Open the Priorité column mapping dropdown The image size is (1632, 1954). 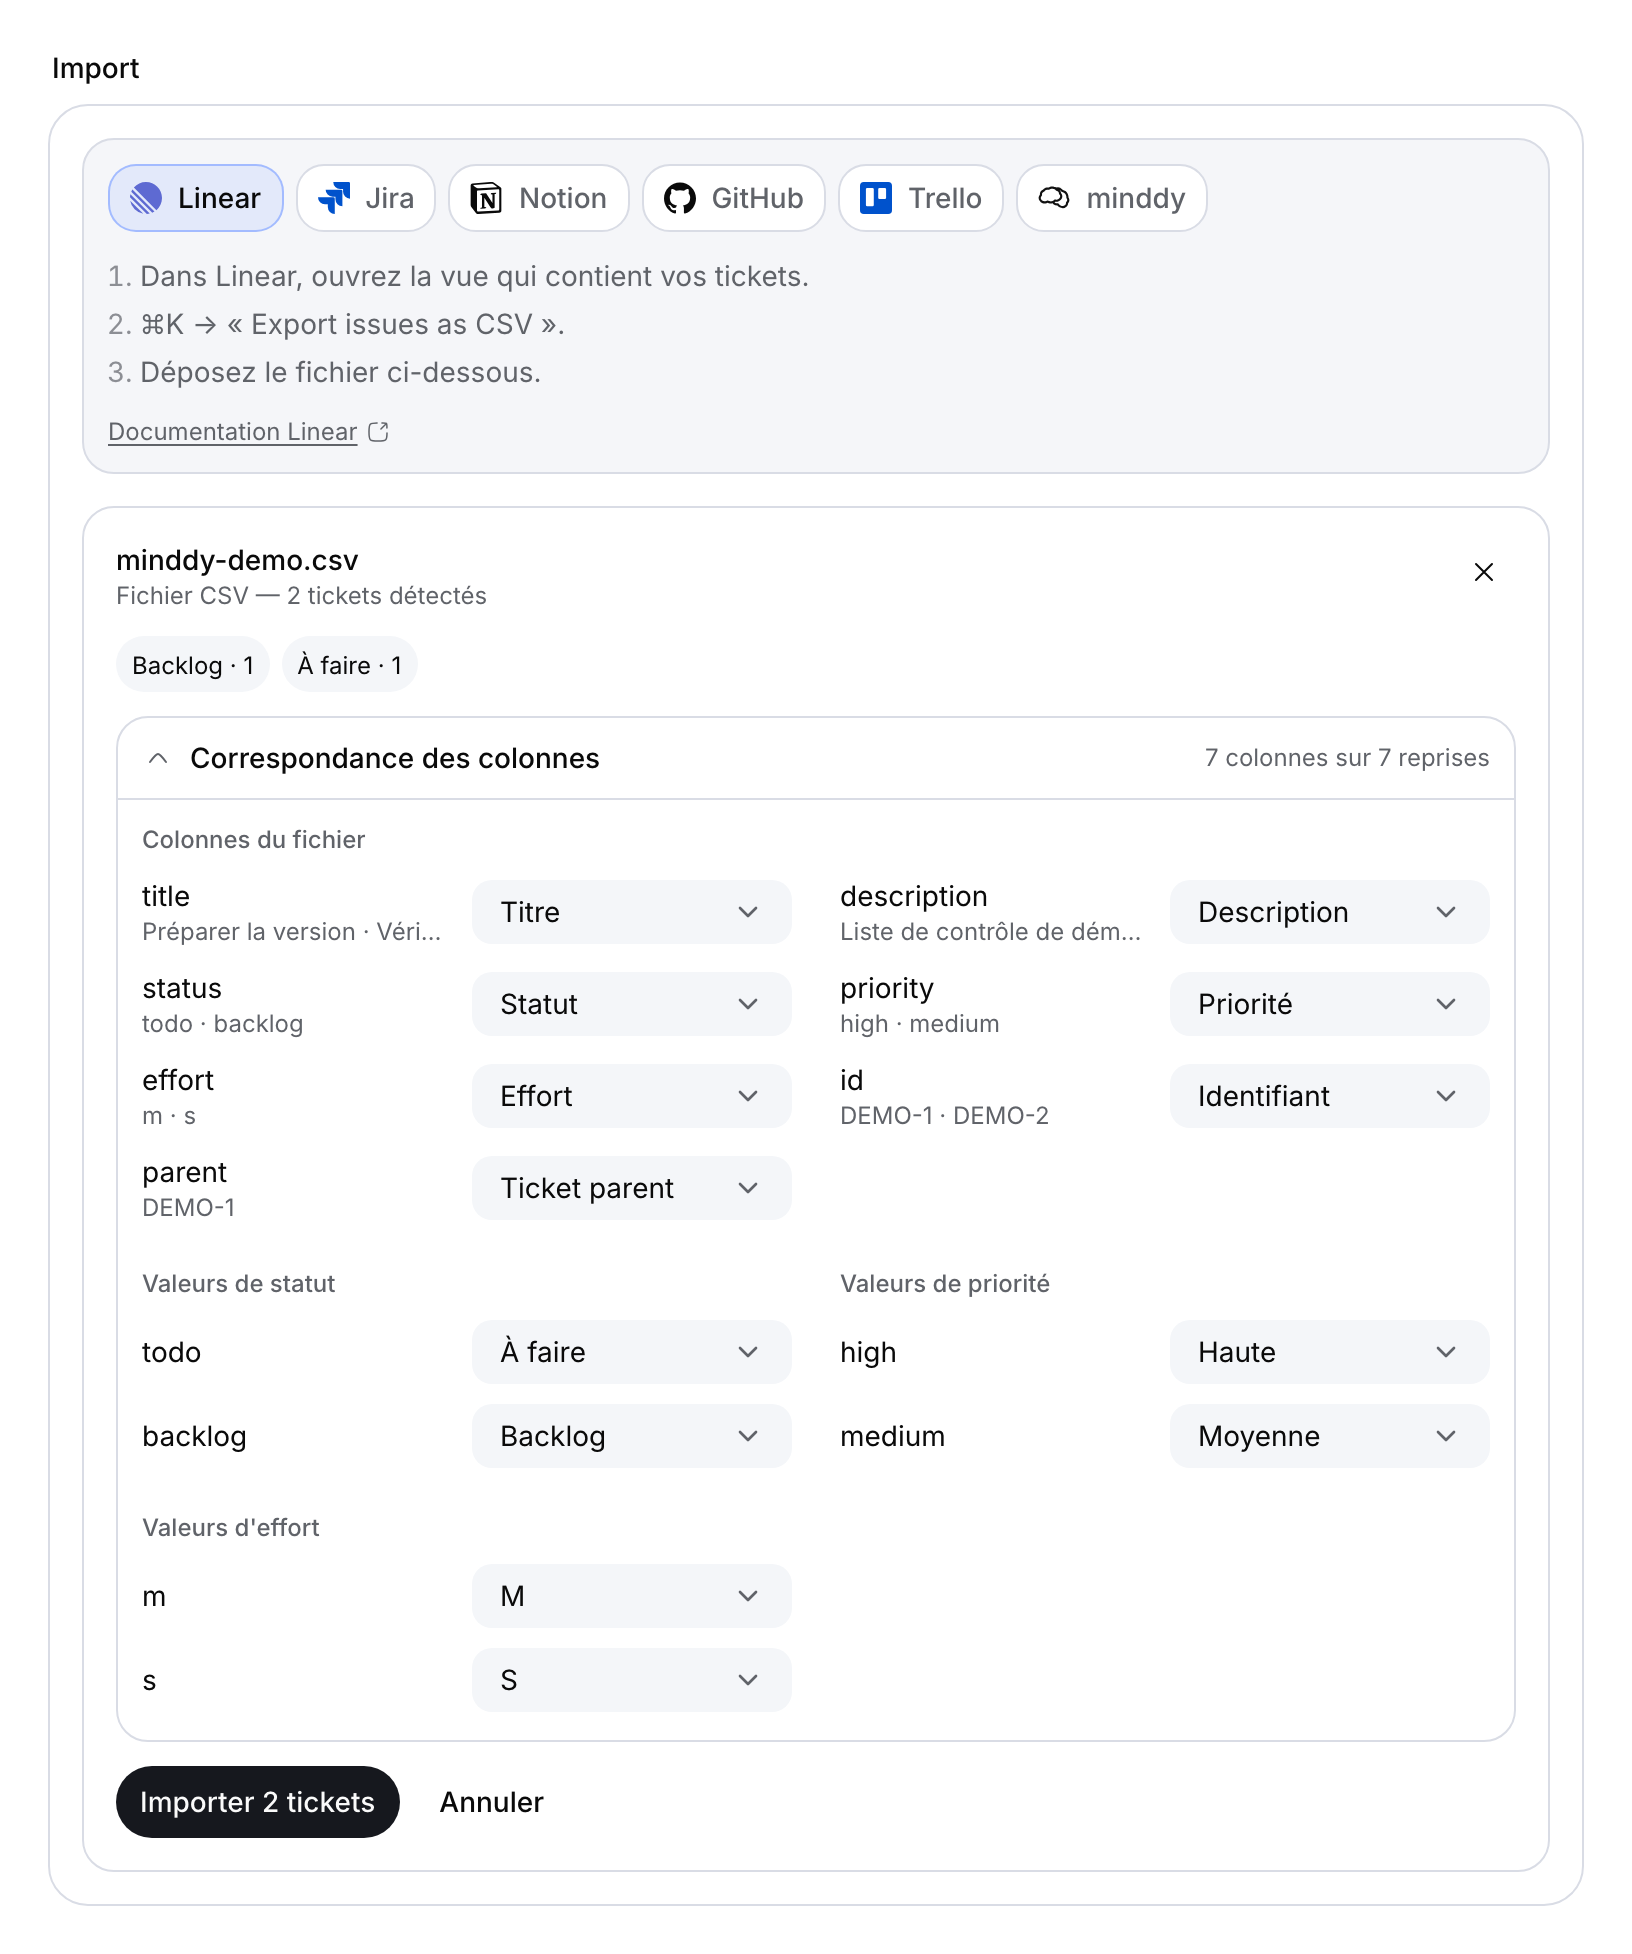click(1330, 1004)
